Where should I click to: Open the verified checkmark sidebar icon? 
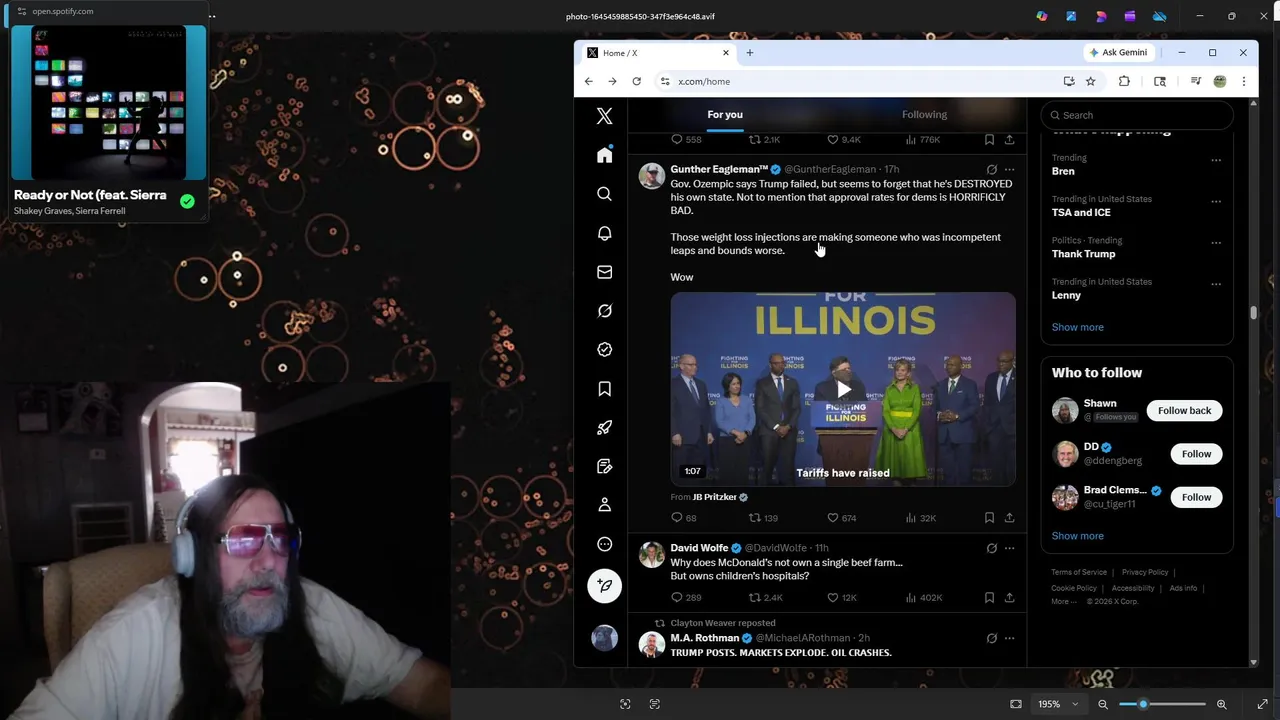point(604,350)
